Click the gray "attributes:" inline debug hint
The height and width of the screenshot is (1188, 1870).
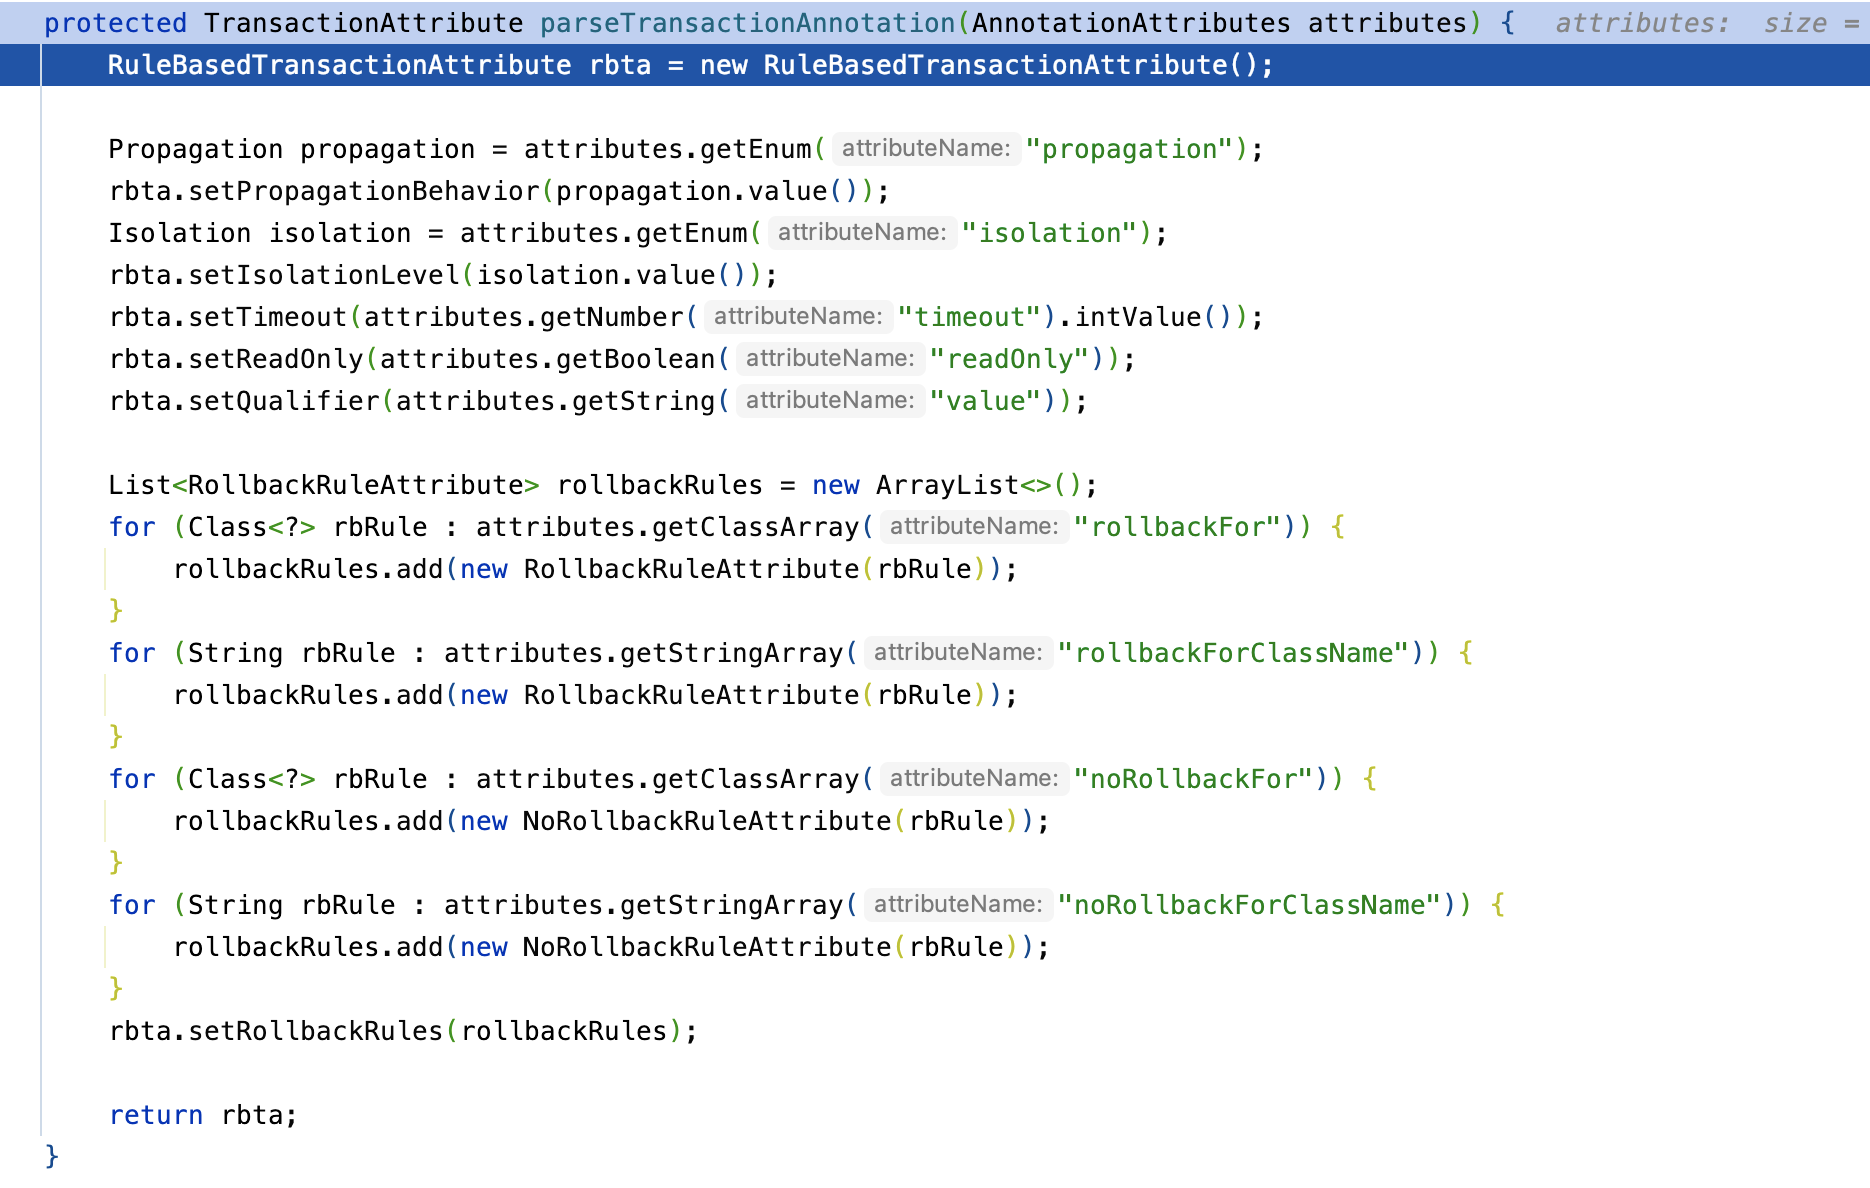1642,23
